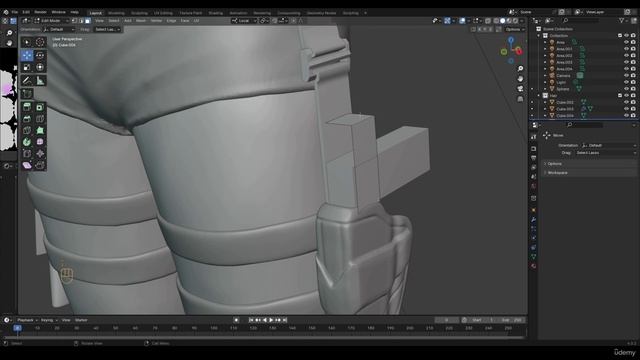Open the View menu in viewport header
The image size is (640, 360).
99,20
